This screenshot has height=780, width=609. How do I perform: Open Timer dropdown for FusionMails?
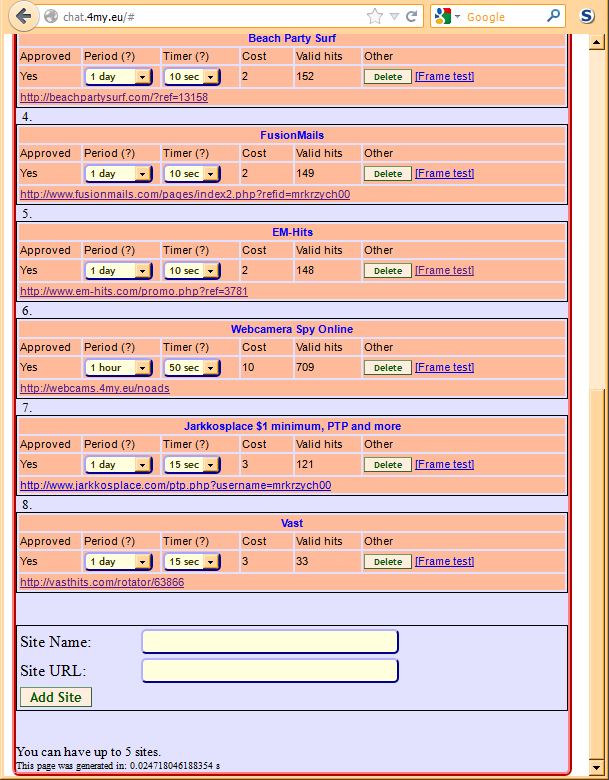point(192,174)
